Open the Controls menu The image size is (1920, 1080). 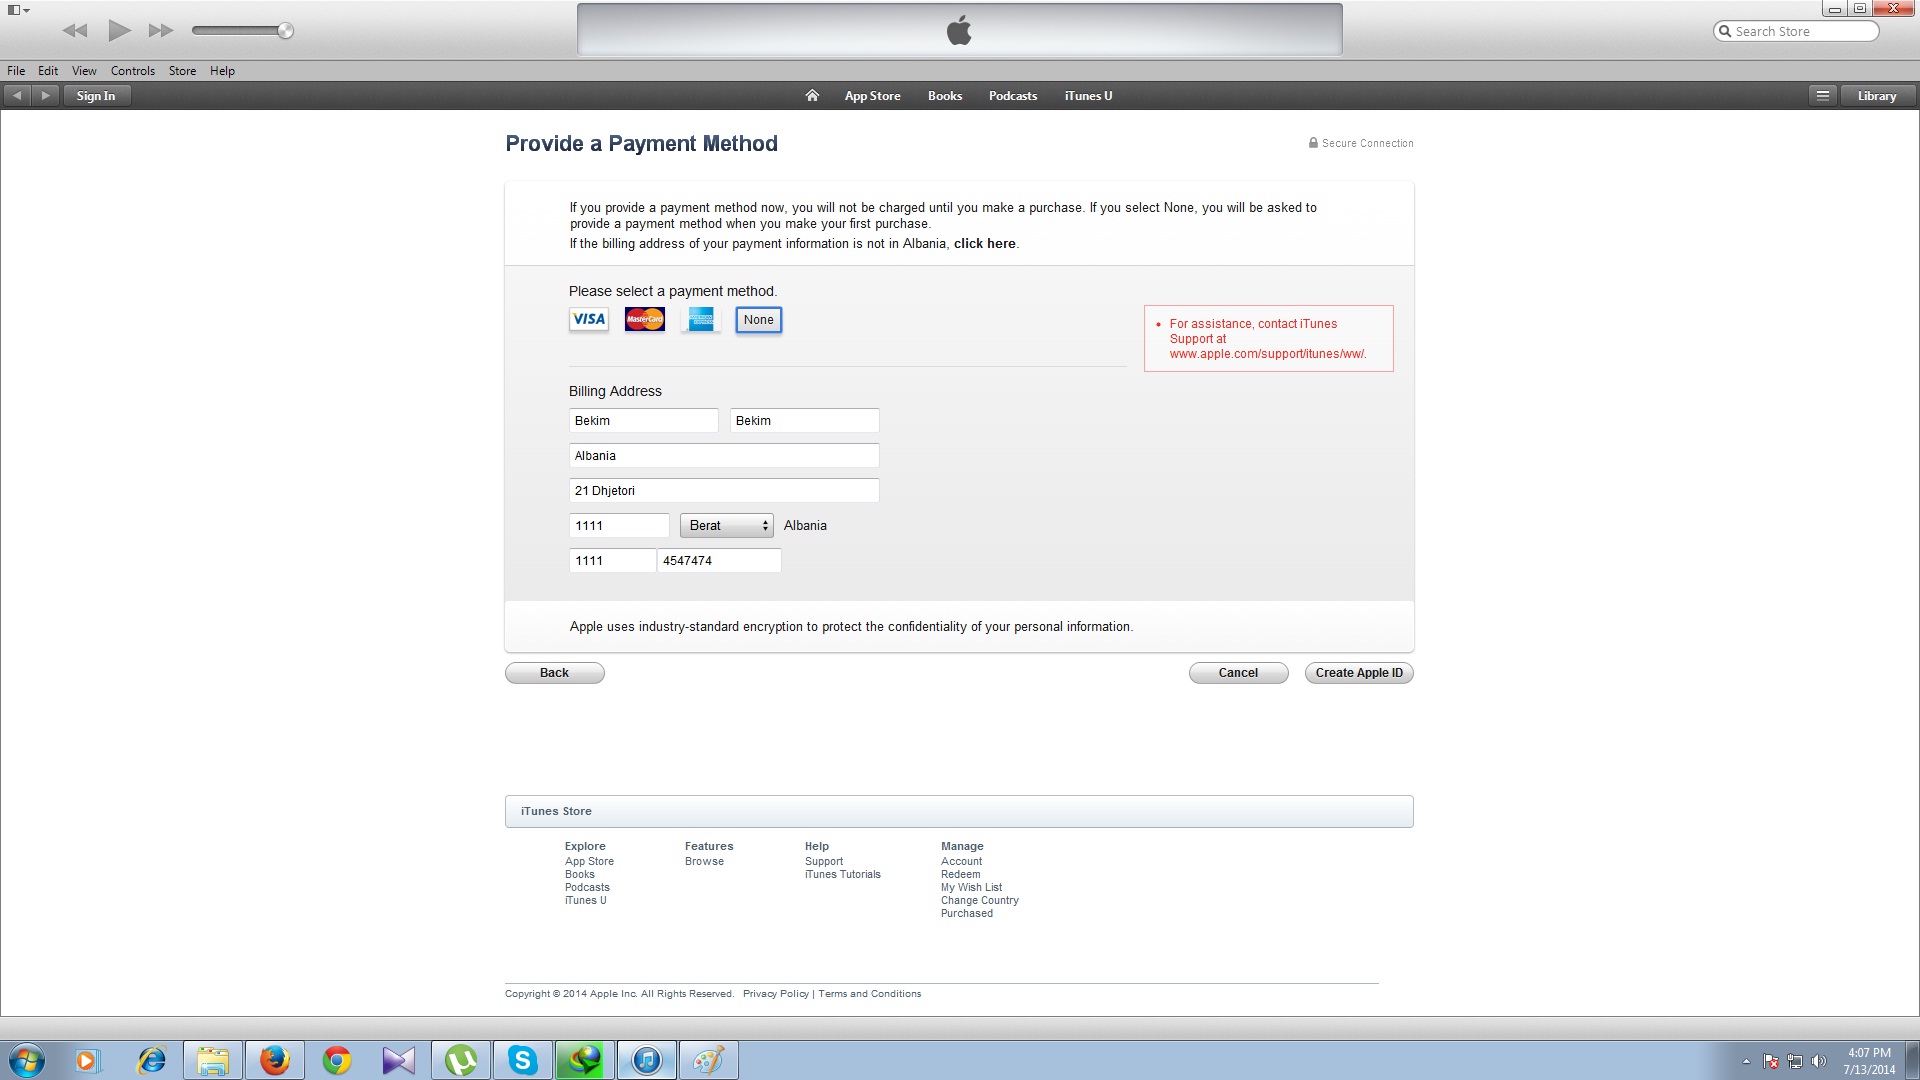132,71
